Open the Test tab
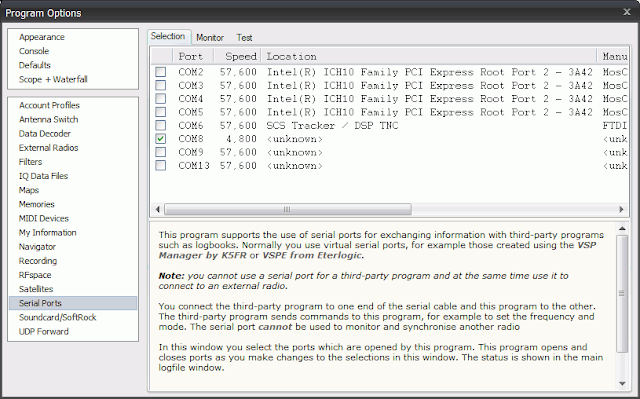This screenshot has height=399, width=640. click(x=244, y=38)
